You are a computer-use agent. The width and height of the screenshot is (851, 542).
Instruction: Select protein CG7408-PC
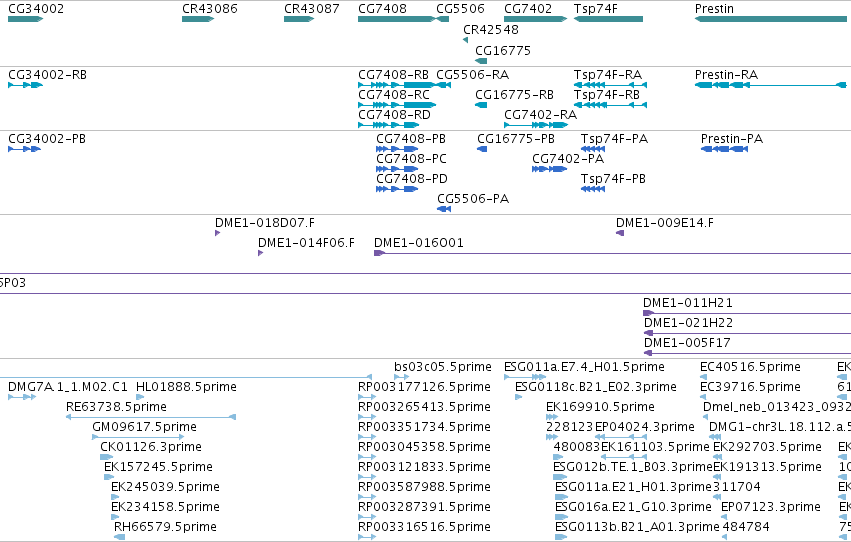pyautogui.click(x=397, y=169)
